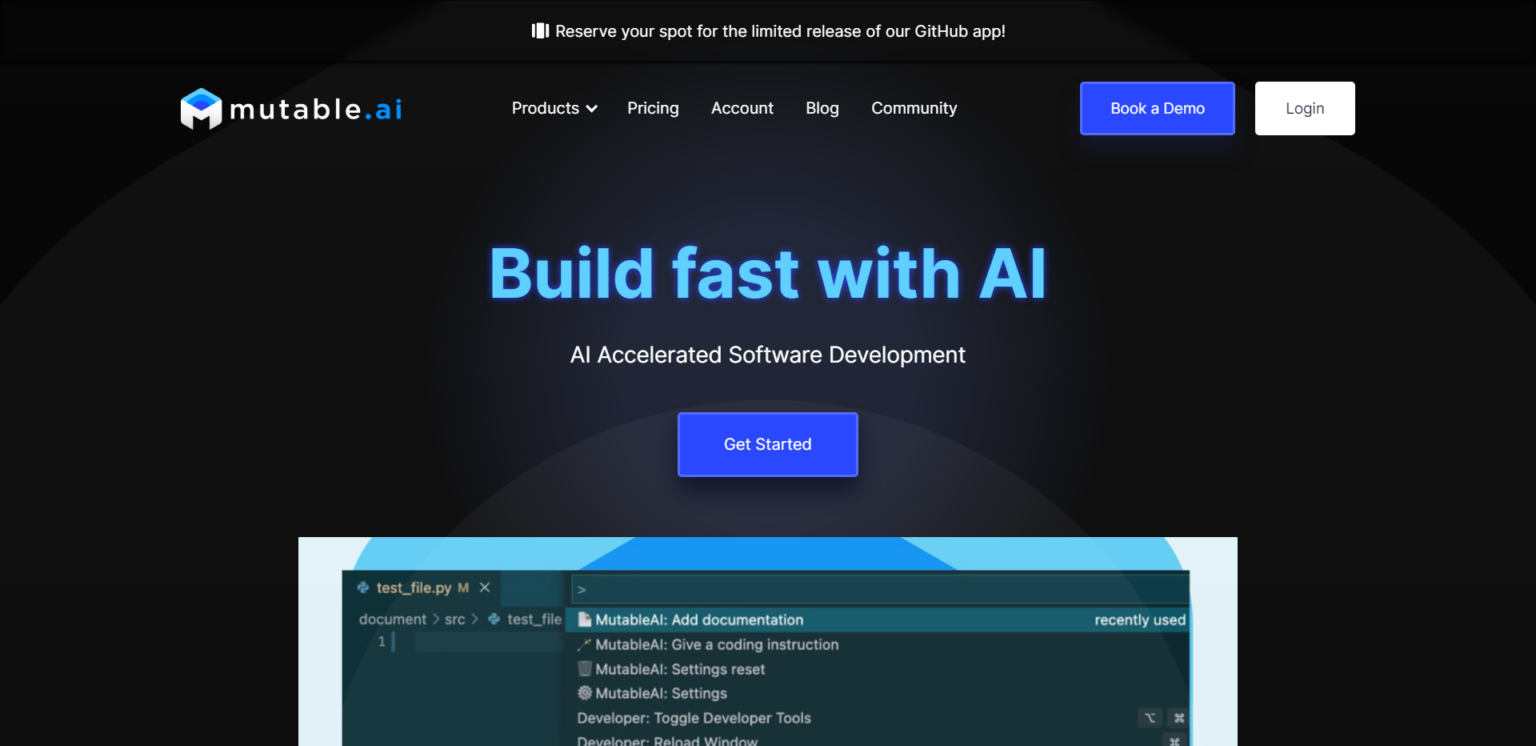Screen dimensions: 1536x746
Task: Open the Pricing menu item
Action: pyautogui.click(x=653, y=108)
